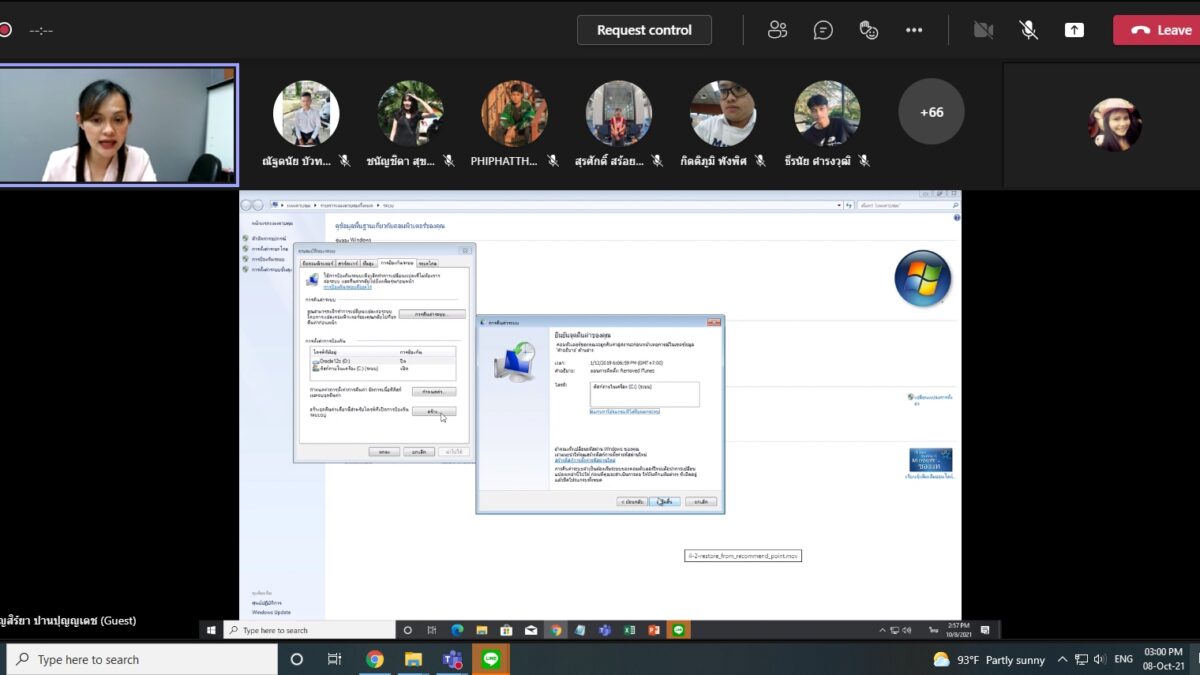Open Cortana circle on host taskbar
Viewport: 1200px width, 675px height.
(296, 659)
